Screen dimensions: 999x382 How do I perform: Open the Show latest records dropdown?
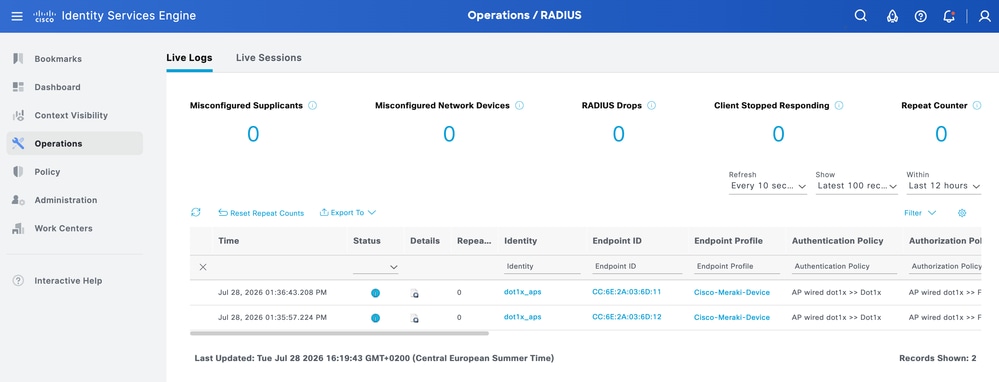pyautogui.click(x=857, y=186)
